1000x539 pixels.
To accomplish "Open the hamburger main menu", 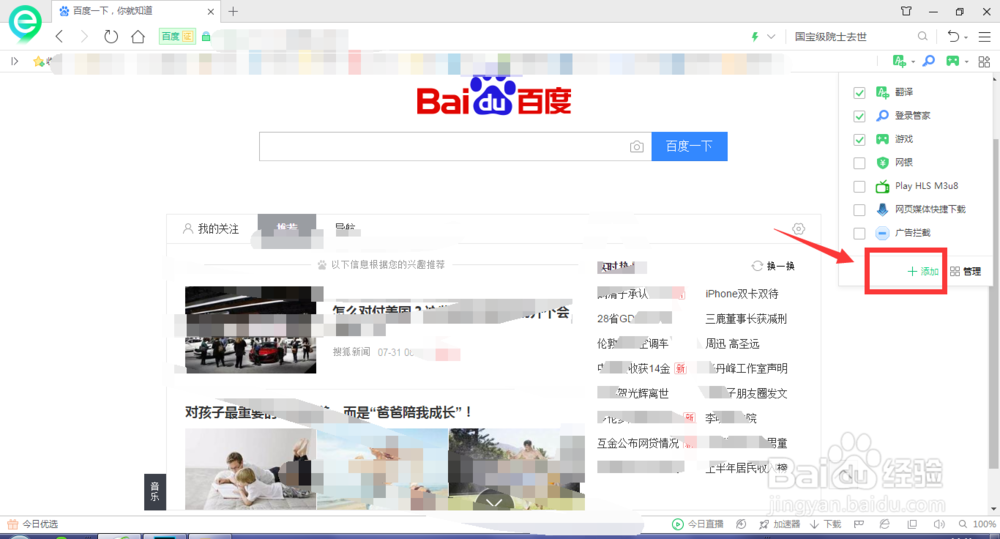I will (x=985, y=37).
